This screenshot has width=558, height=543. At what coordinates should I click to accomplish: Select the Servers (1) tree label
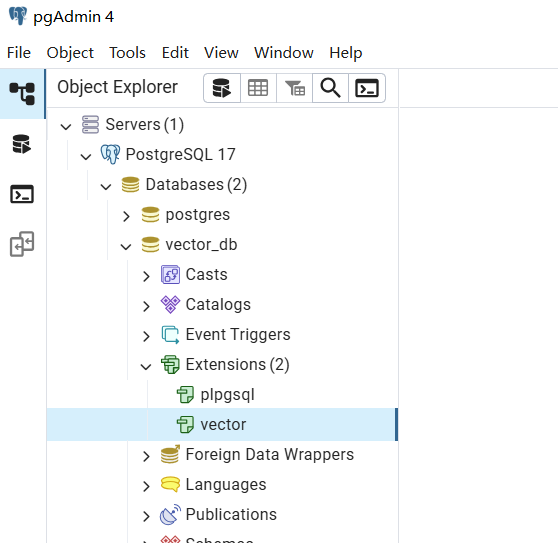click(x=144, y=125)
